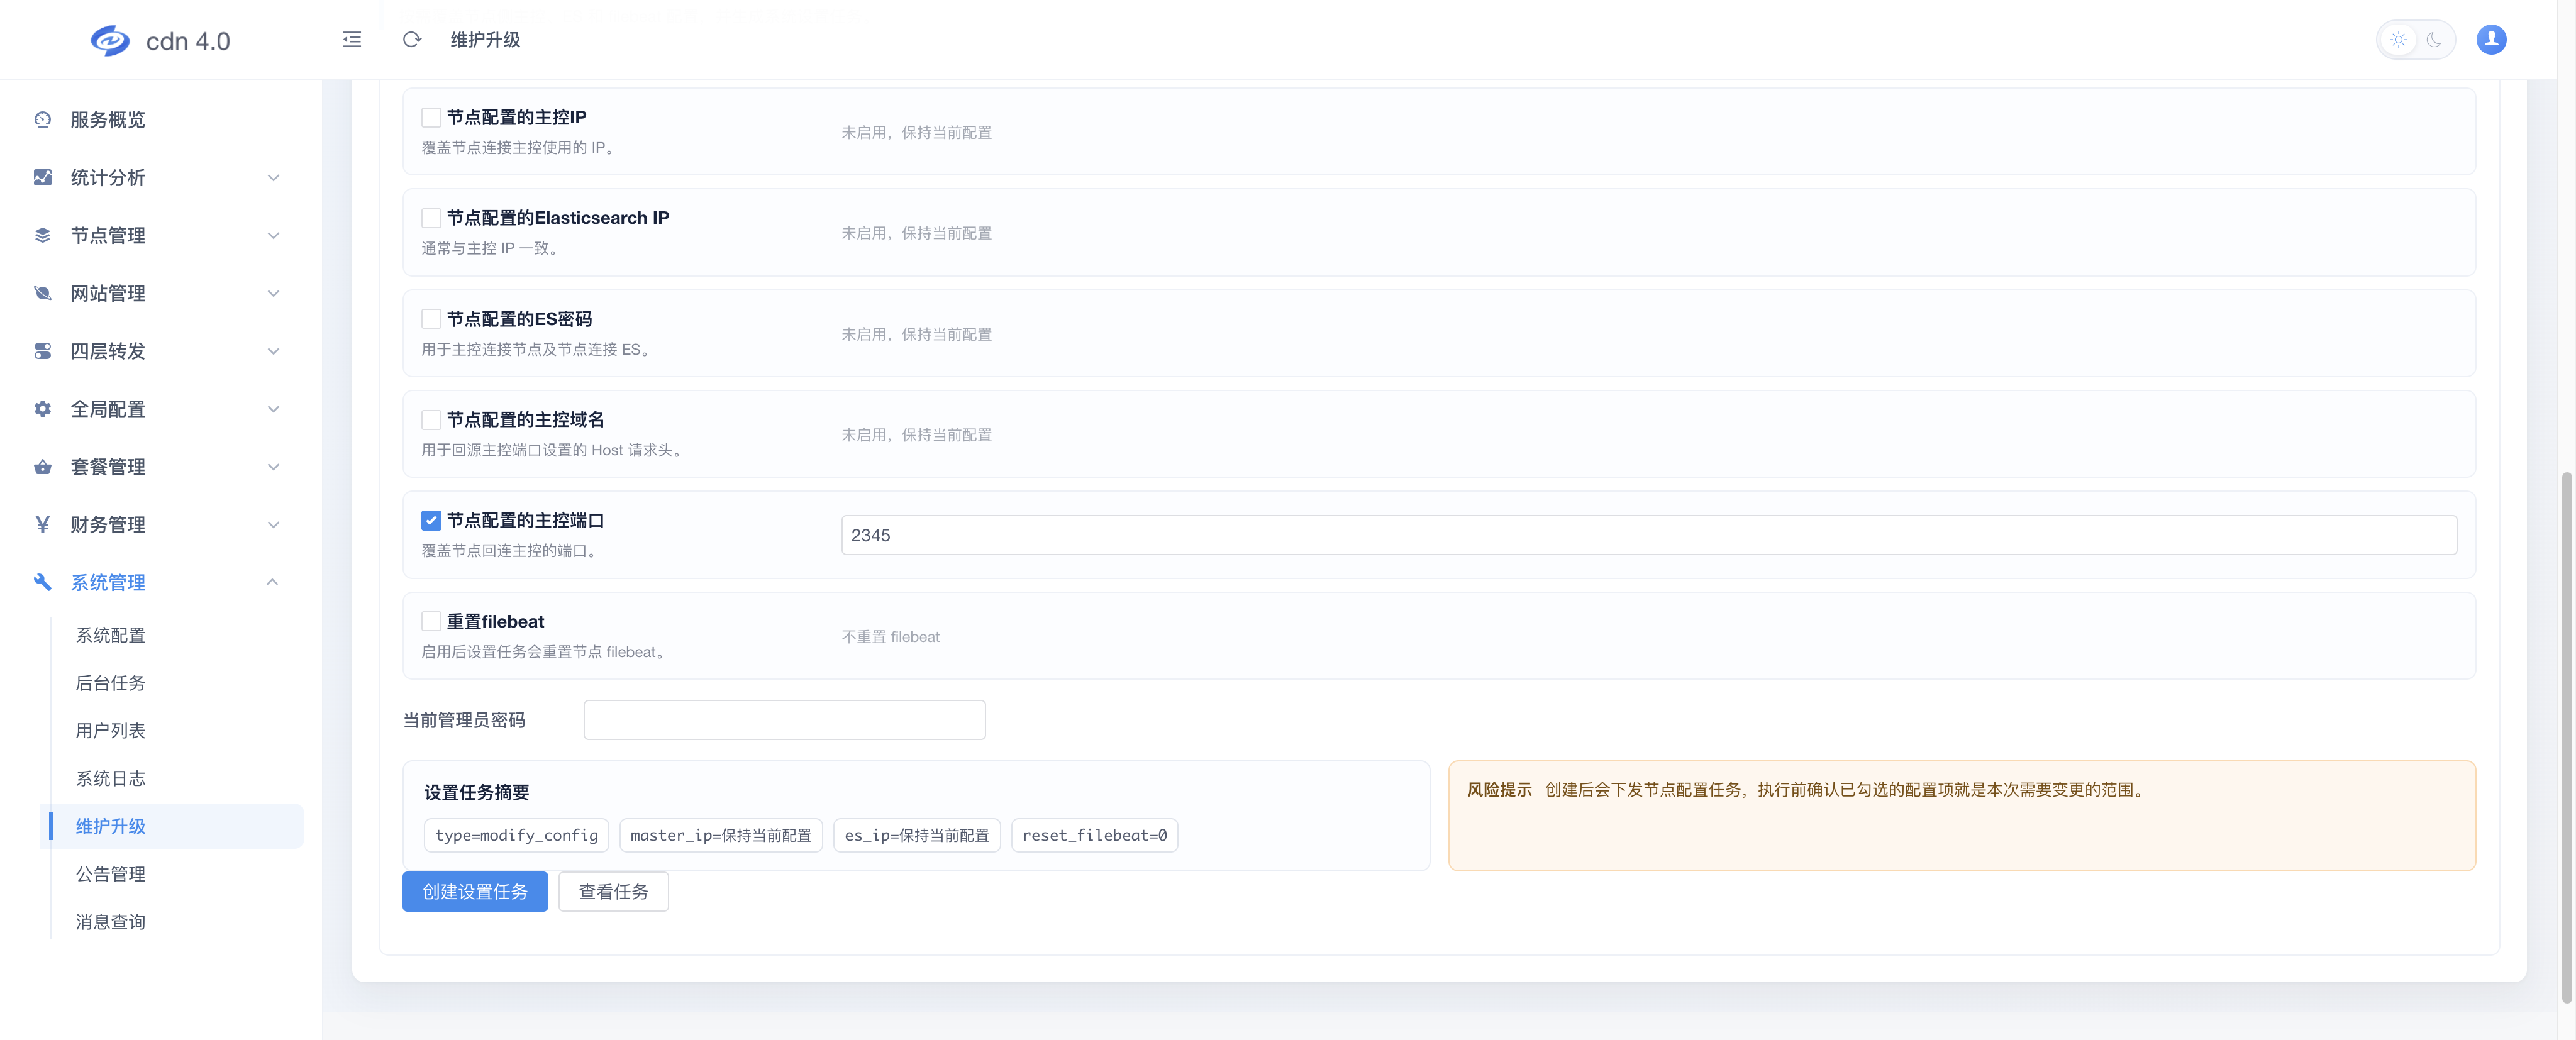Expand the 节点管理 menu chevron
2576x1040 pixels.
pyautogui.click(x=273, y=236)
